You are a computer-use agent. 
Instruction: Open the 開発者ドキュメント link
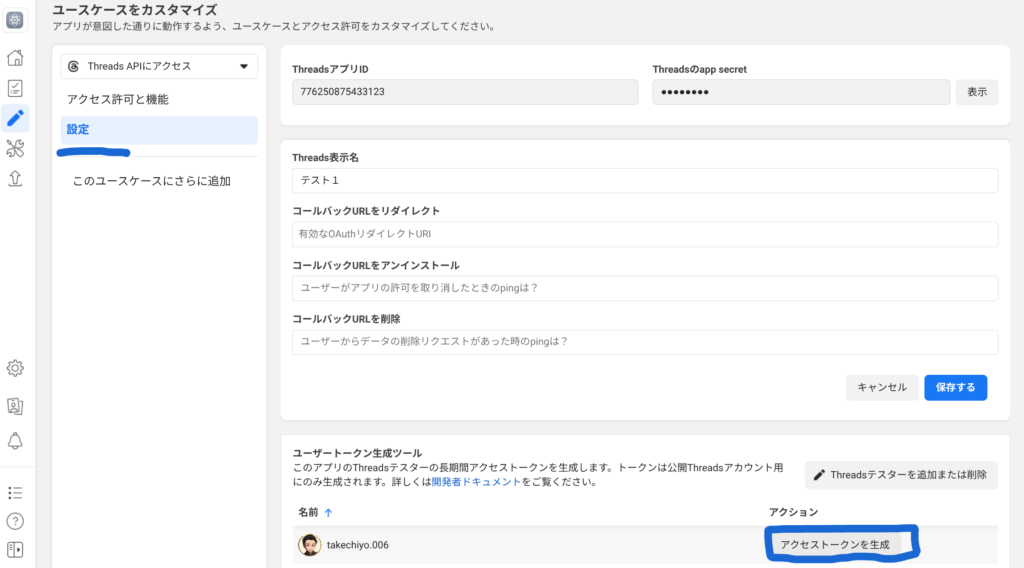(x=476, y=482)
